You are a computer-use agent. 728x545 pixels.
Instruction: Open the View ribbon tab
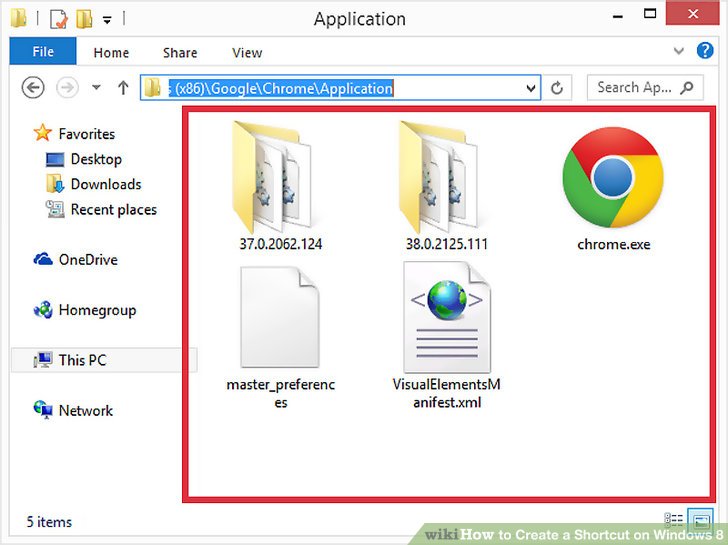tap(247, 52)
